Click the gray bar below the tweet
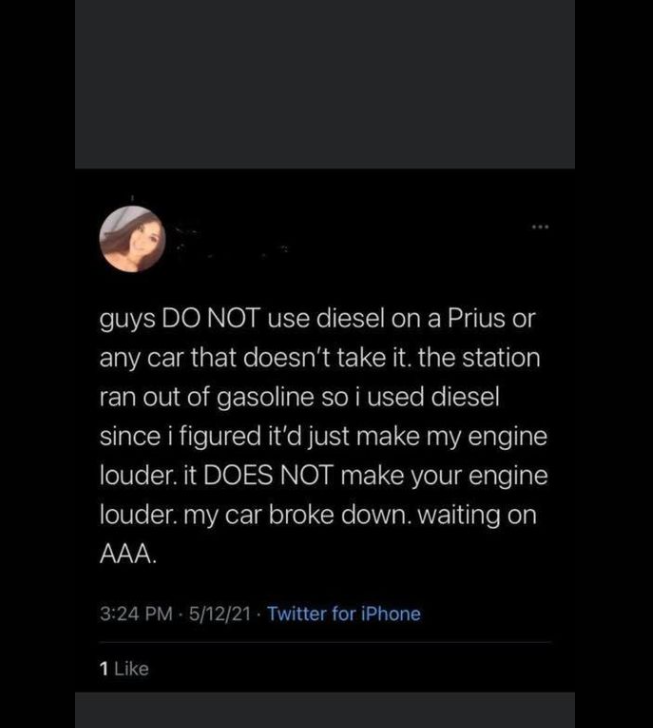This screenshot has width=653, height=728. pos(325,709)
